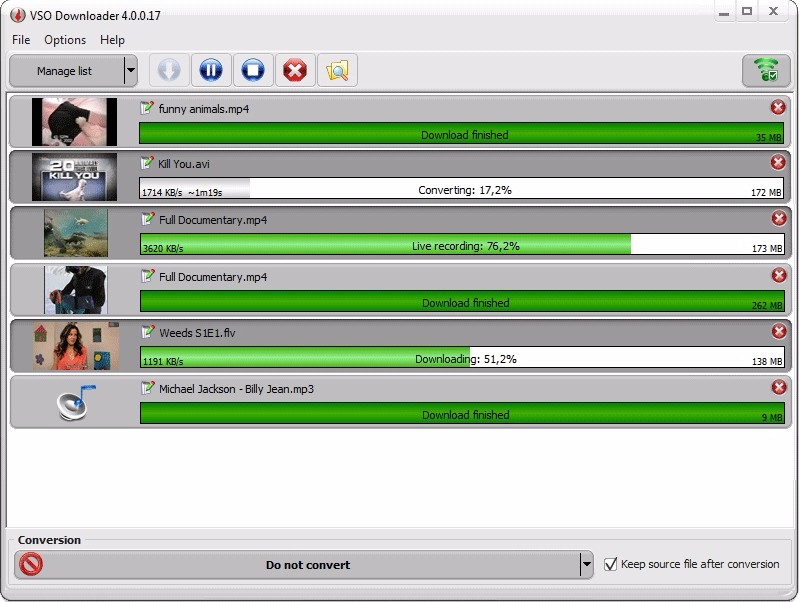Open the File menu

pos(21,40)
